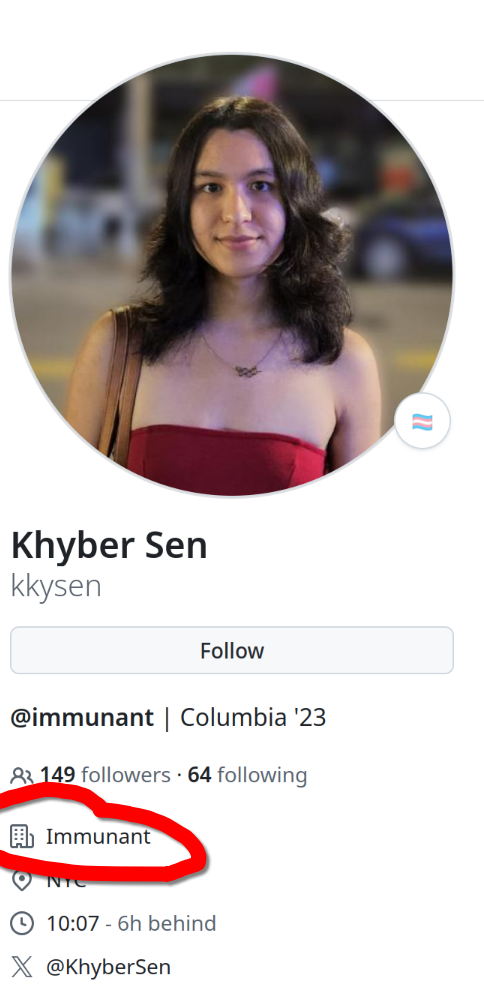Click the kkysen username text
The height and width of the screenshot is (996, 484).
[x=56, y=586]
